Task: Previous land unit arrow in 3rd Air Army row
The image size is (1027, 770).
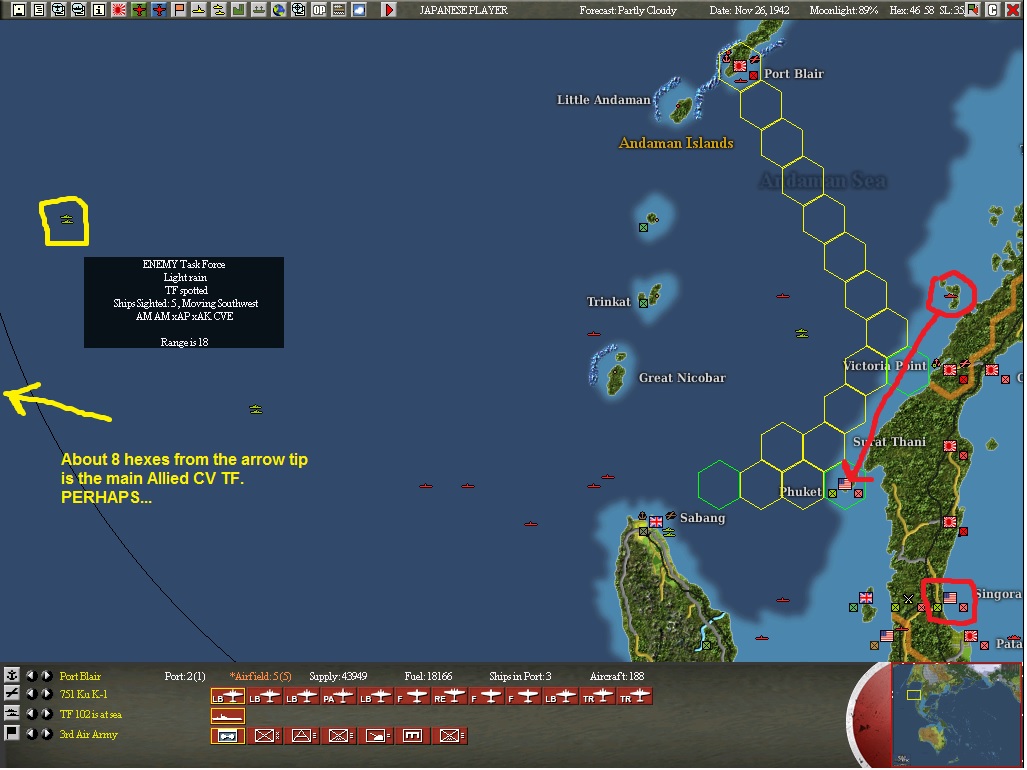Action: (x=31, y=733)
